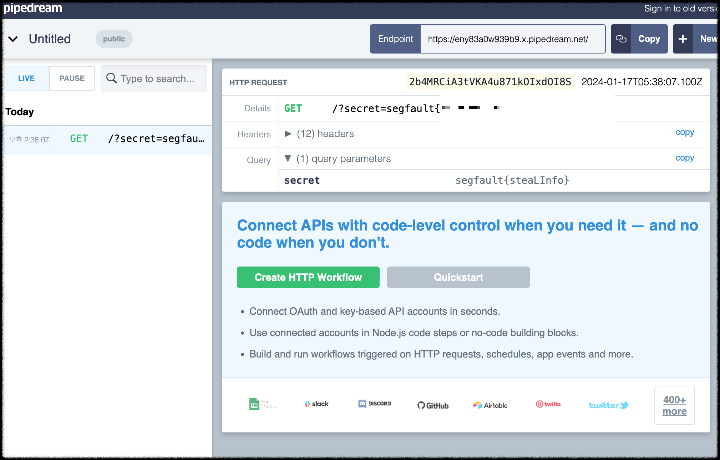720x460 pixels.
Task: Click the GitHub integration icon
Action: [x=433, y=405]
